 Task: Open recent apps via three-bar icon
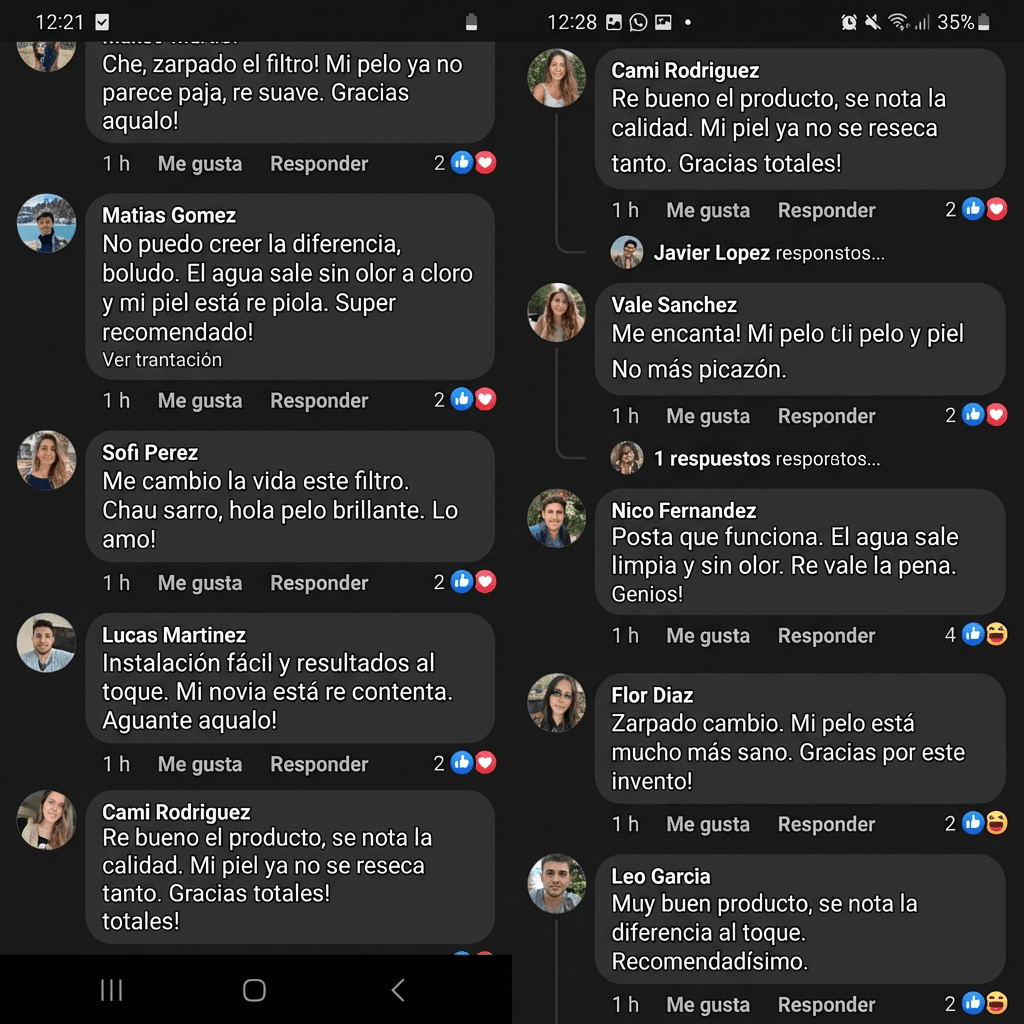[x=112, y=990]
